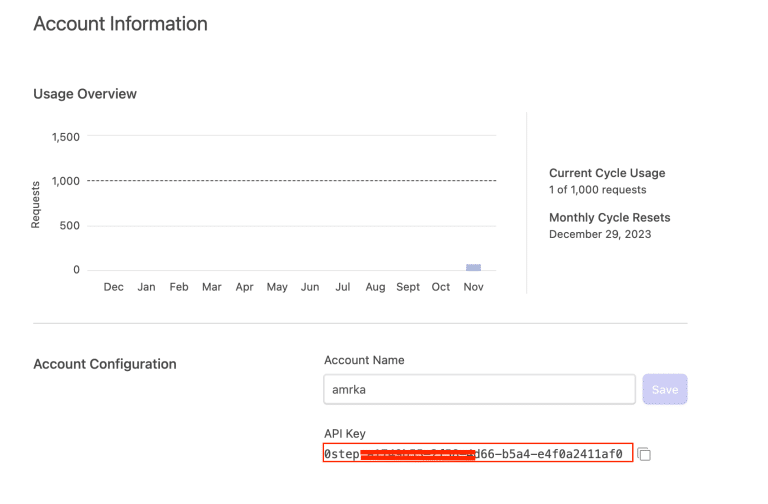Select the API key text string
The height and width of the screenshot is (504, 768).
click(x=477, y=454)
